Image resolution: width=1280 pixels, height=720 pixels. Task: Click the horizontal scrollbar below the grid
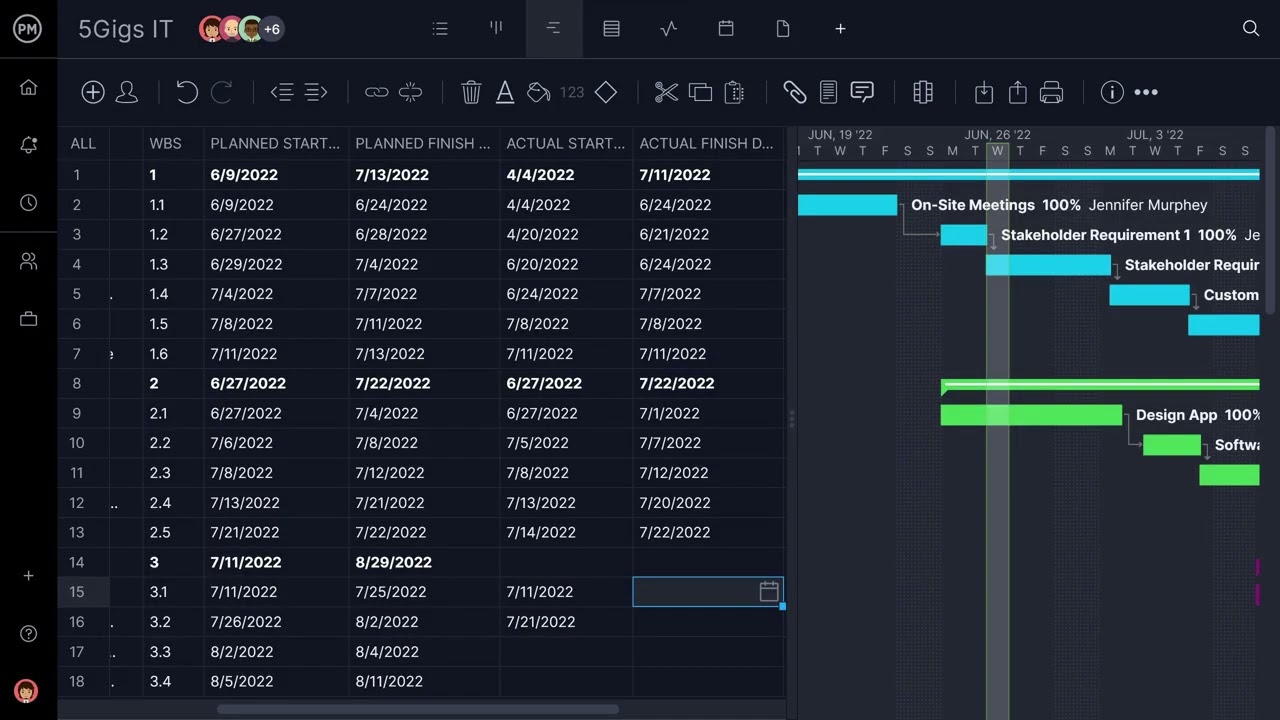417,710
